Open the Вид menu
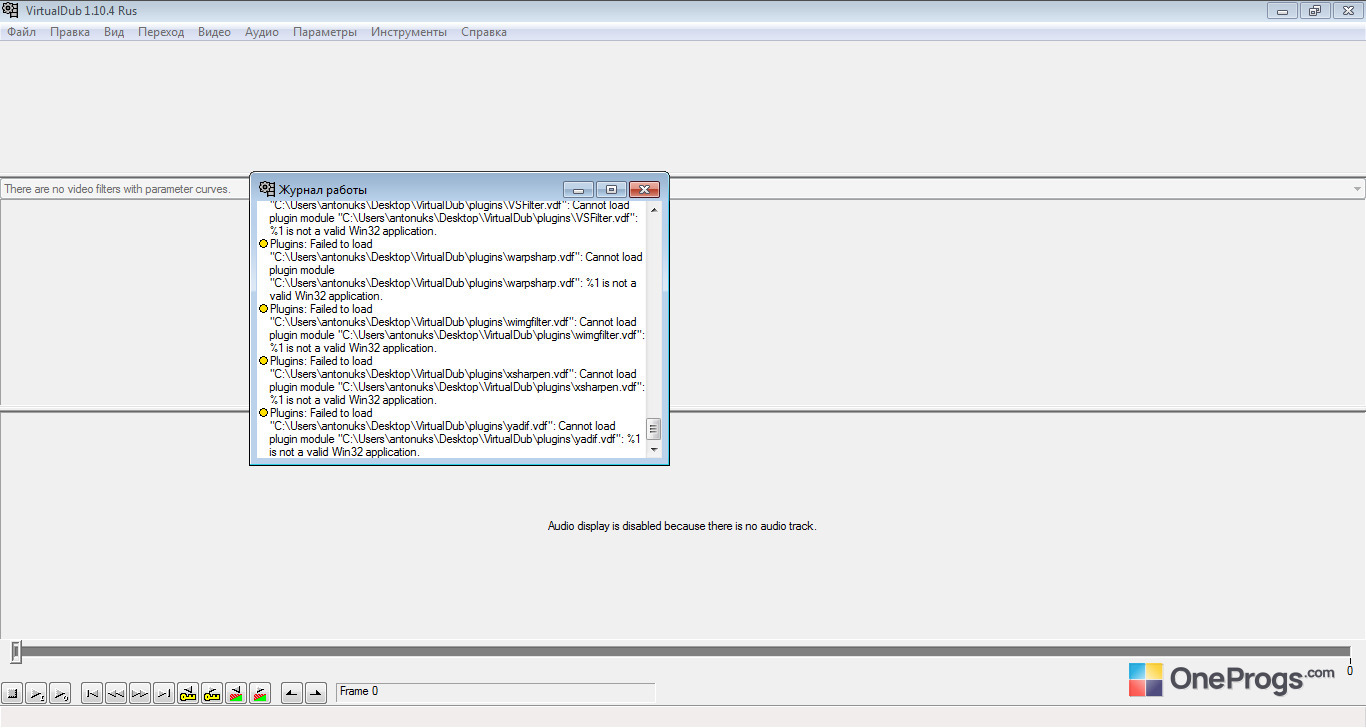This screenshot has width=1366, height=728. click(114, 32)
